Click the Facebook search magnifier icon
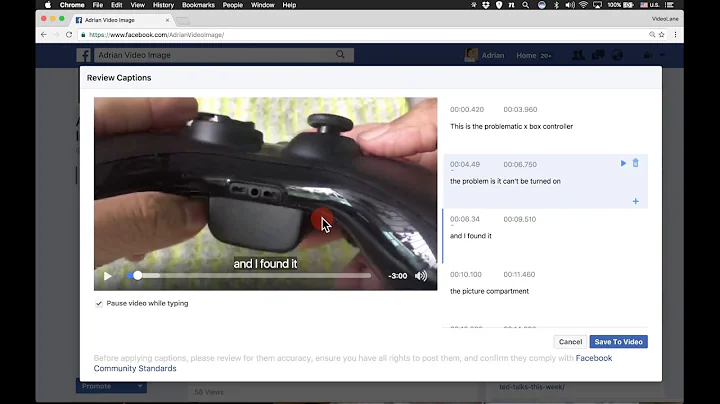The image size is (720, 404). 340,55
